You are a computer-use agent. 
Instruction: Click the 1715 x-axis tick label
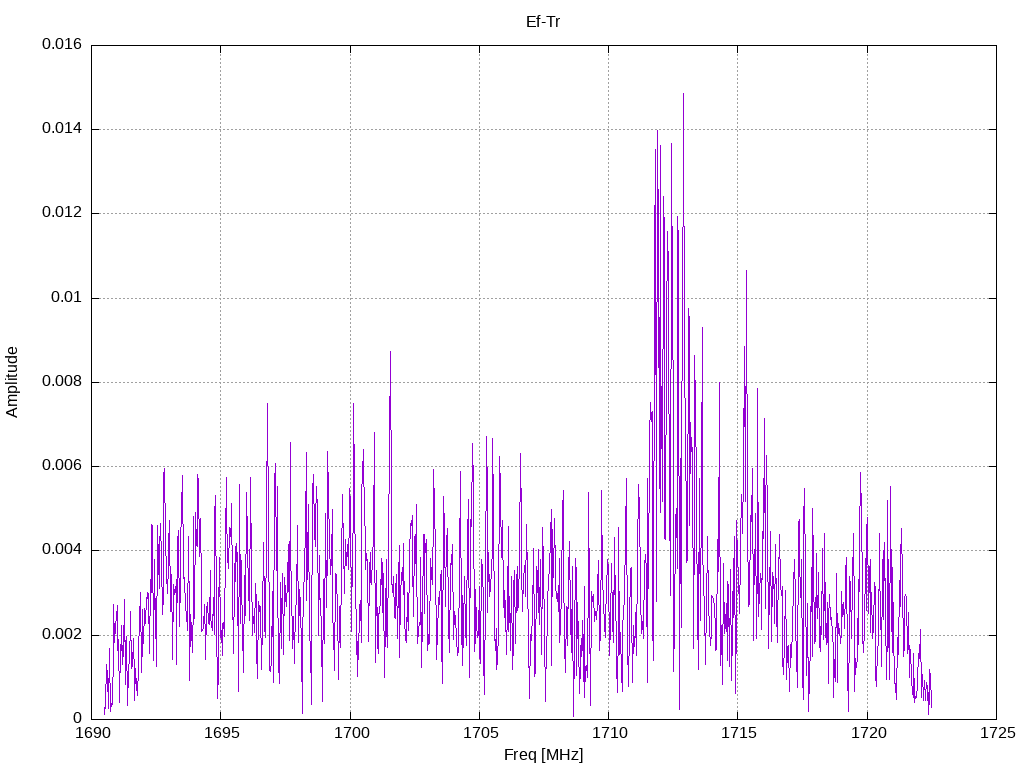pos(738,733)
